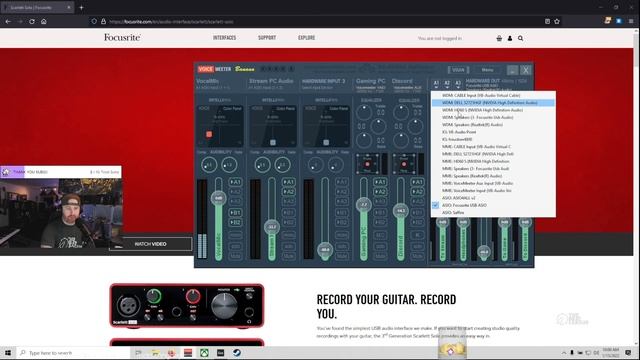Open the Focusrite user account icon
The width and height of the screenshot is (640, 360).
point(510,38)
